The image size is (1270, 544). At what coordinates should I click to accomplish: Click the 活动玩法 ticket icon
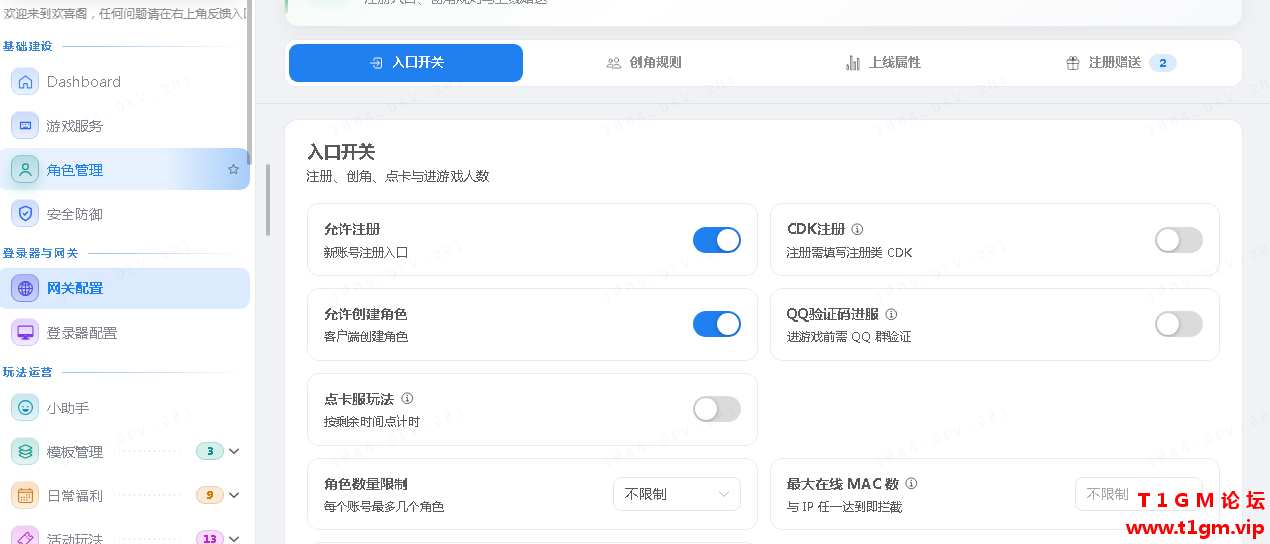coord(25,535)
